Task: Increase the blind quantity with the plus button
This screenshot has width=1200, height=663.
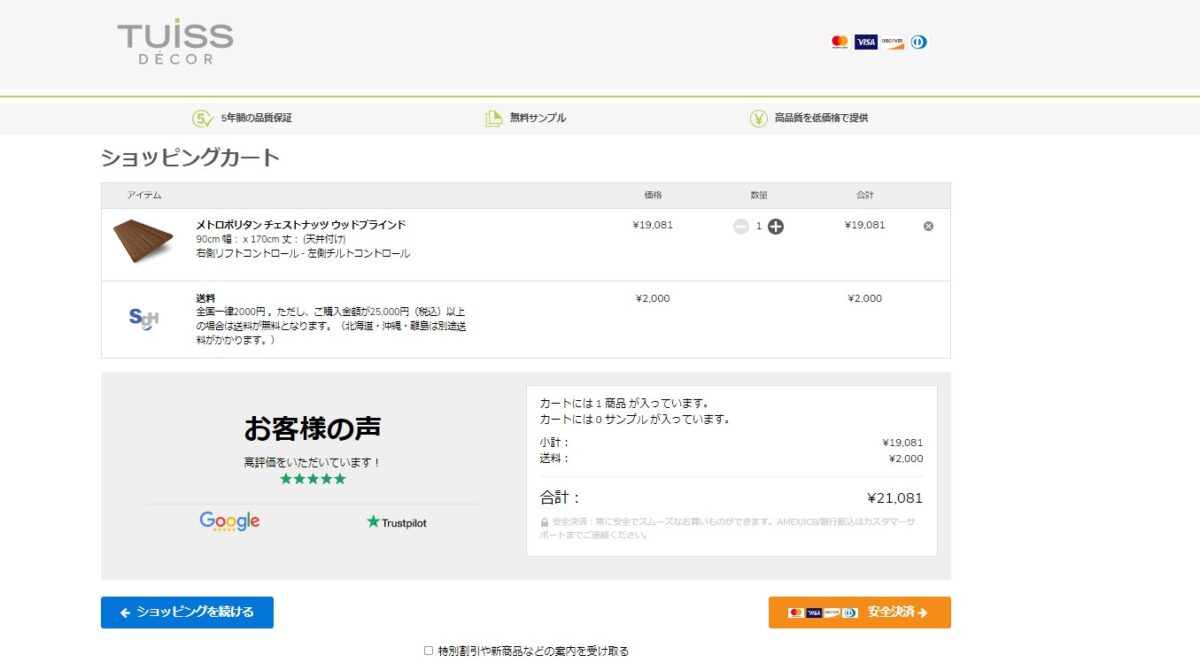Action: [776, 226]
